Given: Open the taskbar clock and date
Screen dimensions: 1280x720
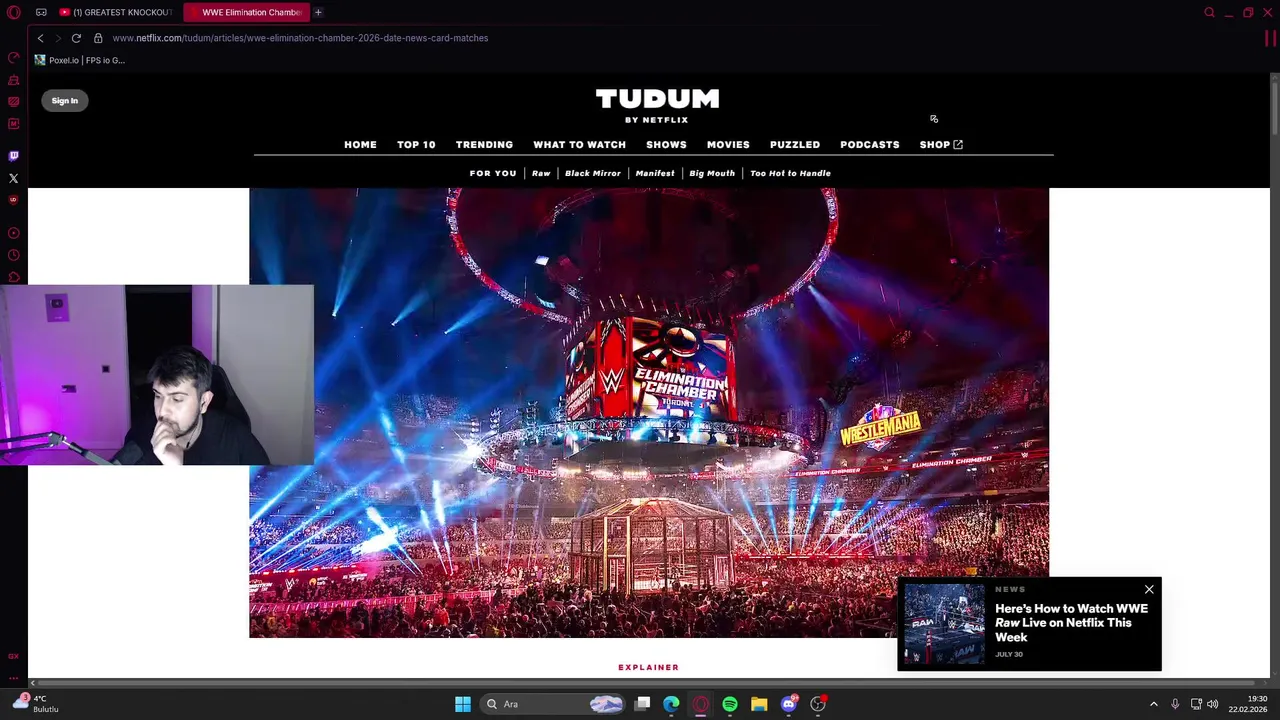Looking at the screenshot, I should coord(1248,704).
